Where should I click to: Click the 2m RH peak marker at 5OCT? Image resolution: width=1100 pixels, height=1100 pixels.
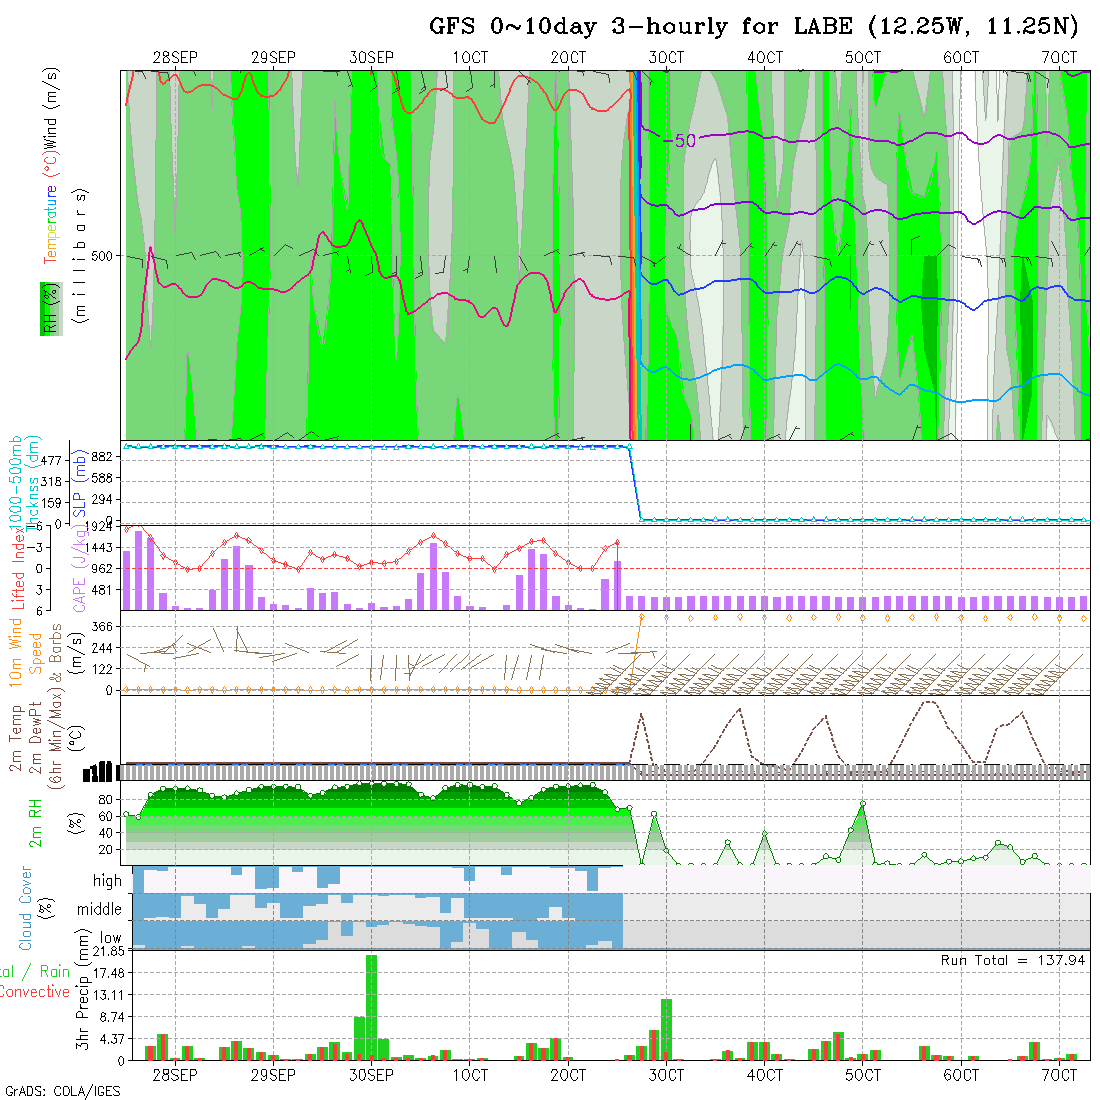(862, 803)
